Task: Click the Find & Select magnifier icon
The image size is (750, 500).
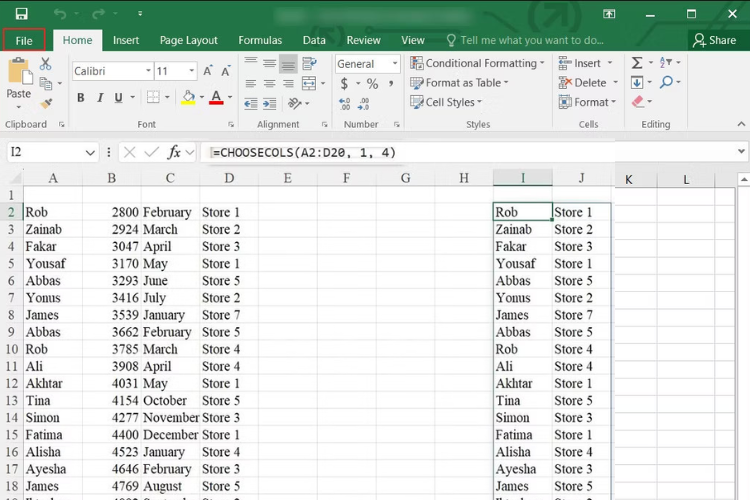Action: [666, 82]
